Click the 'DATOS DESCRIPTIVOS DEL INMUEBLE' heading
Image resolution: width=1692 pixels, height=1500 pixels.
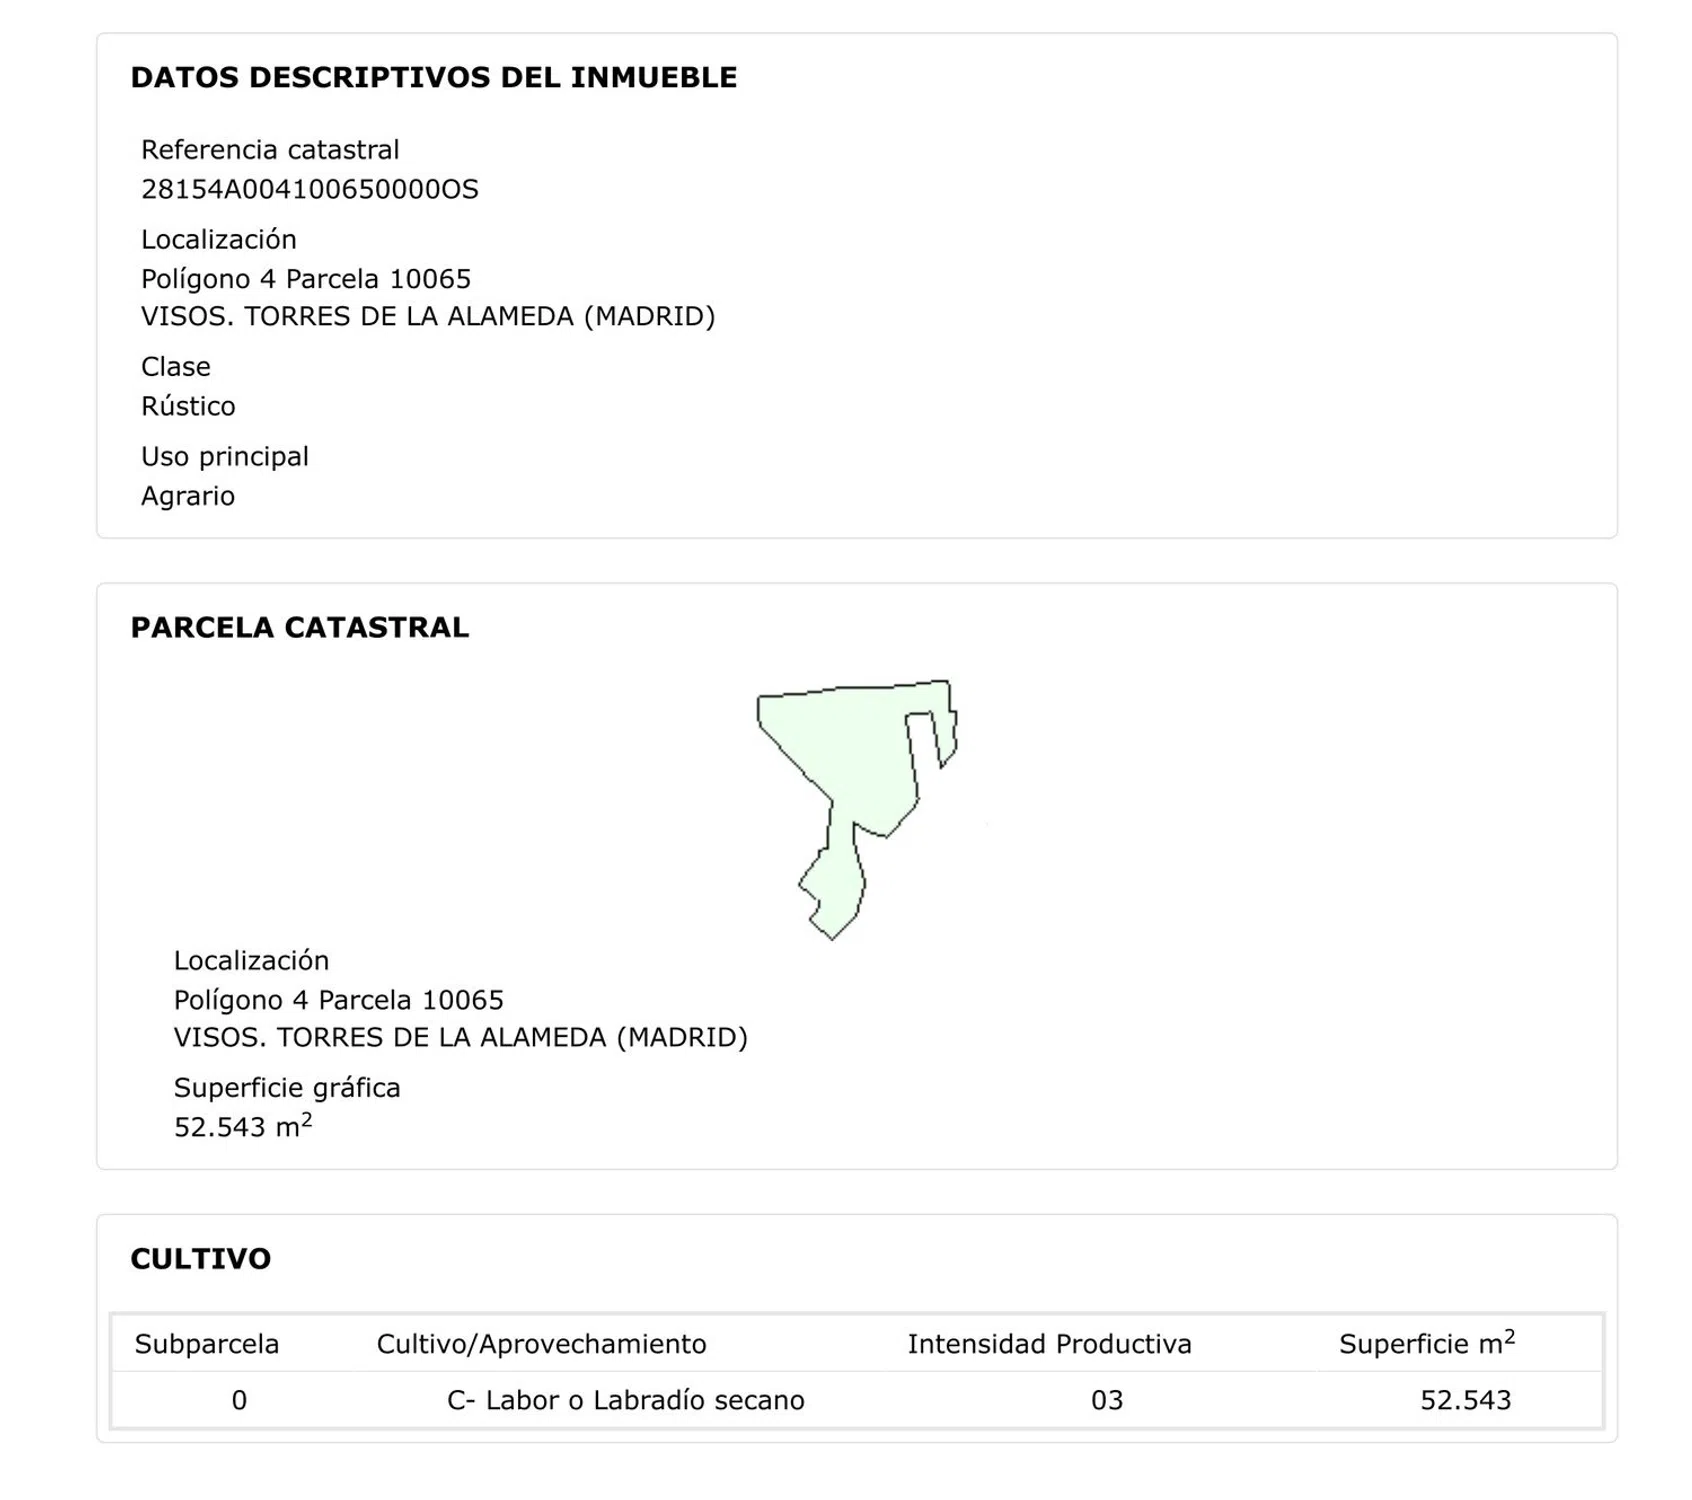pyautogui.click(x=433, y=77)
